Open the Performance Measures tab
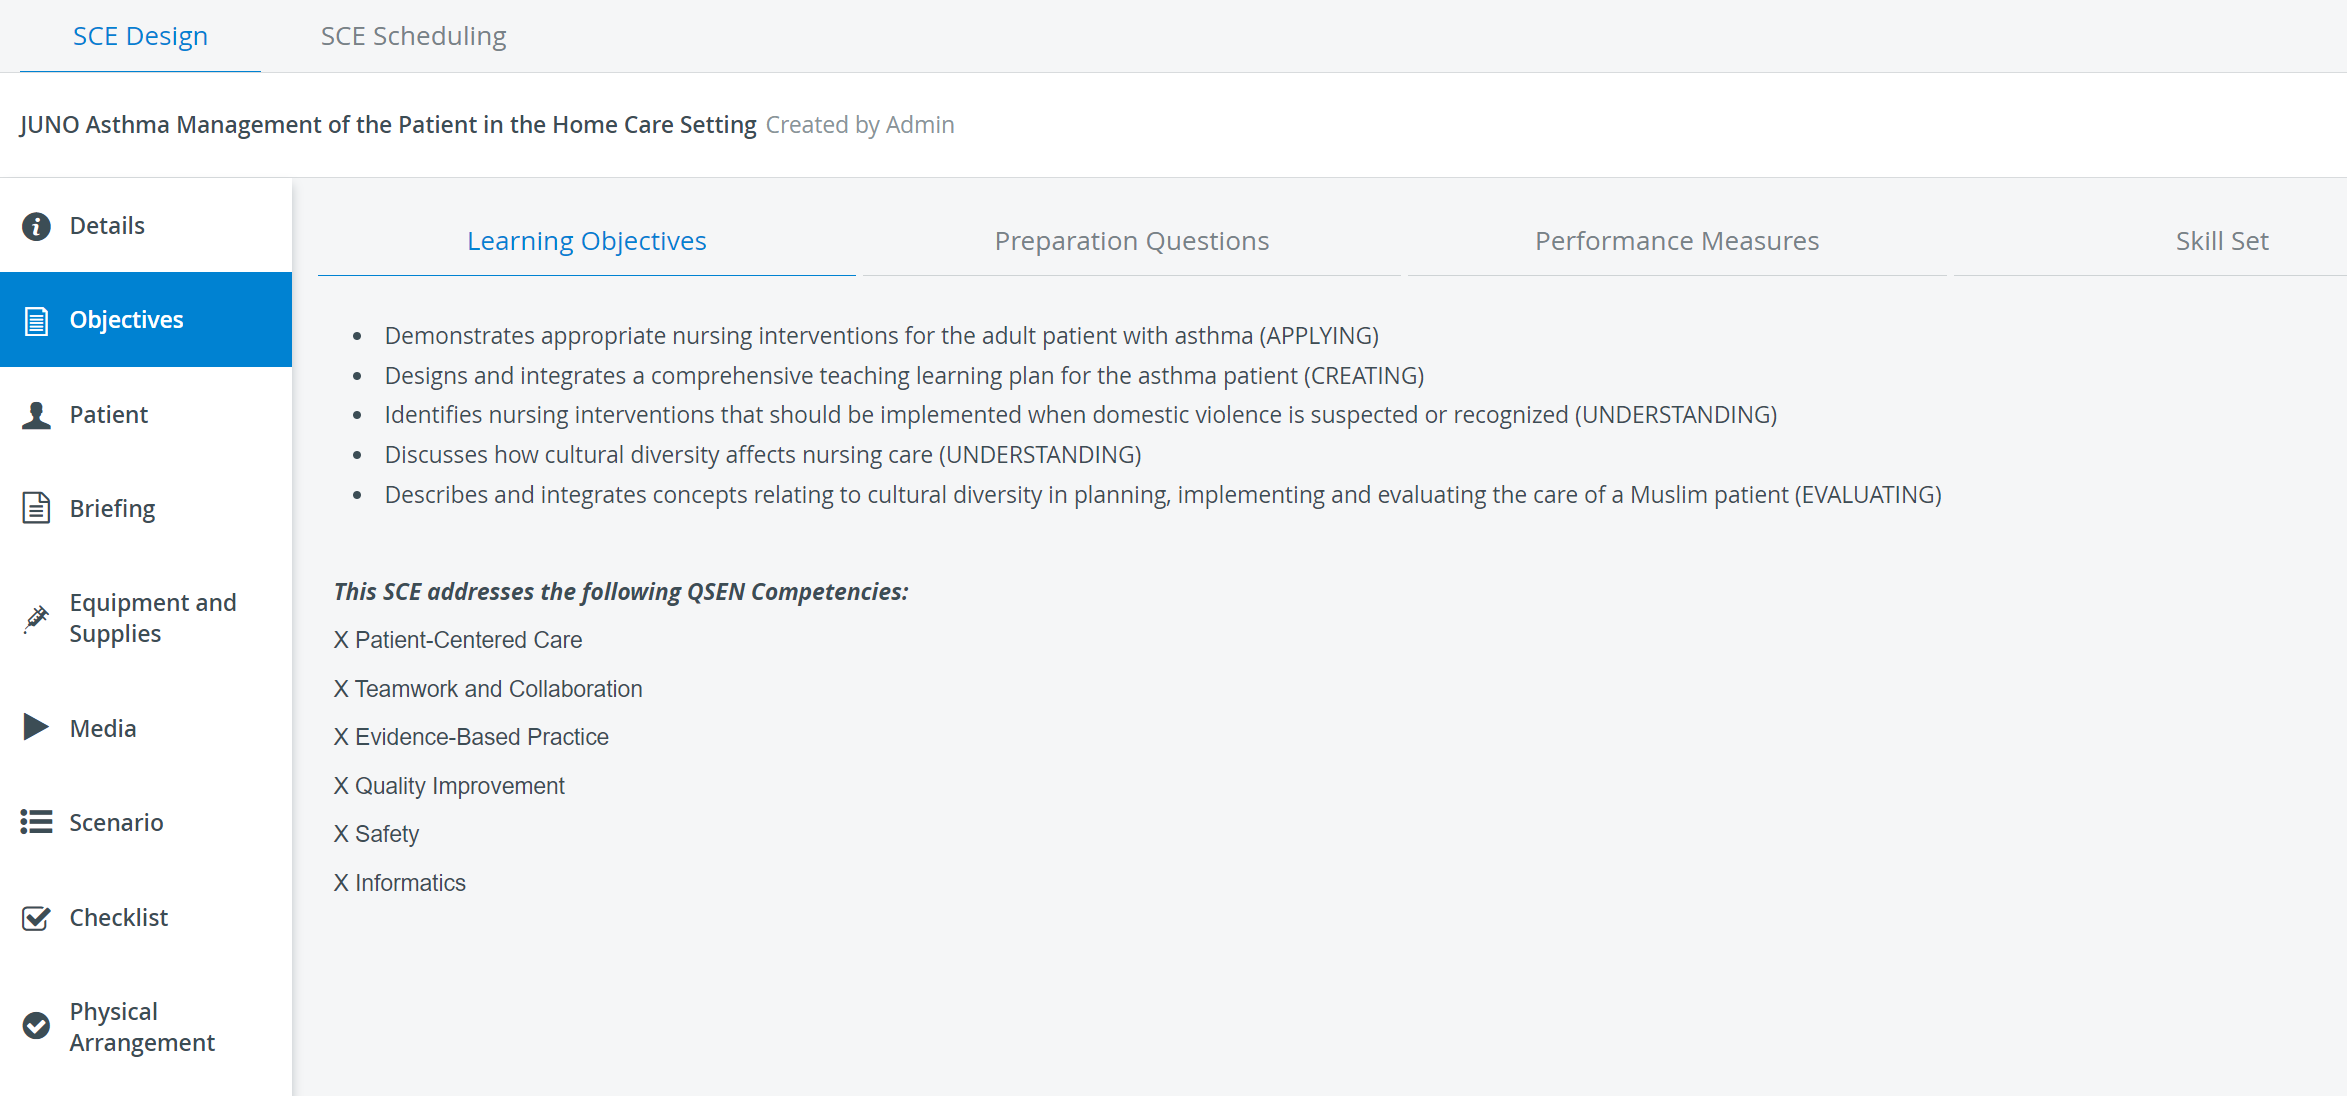2347x1096 pixels. [x=1677, y=241]
